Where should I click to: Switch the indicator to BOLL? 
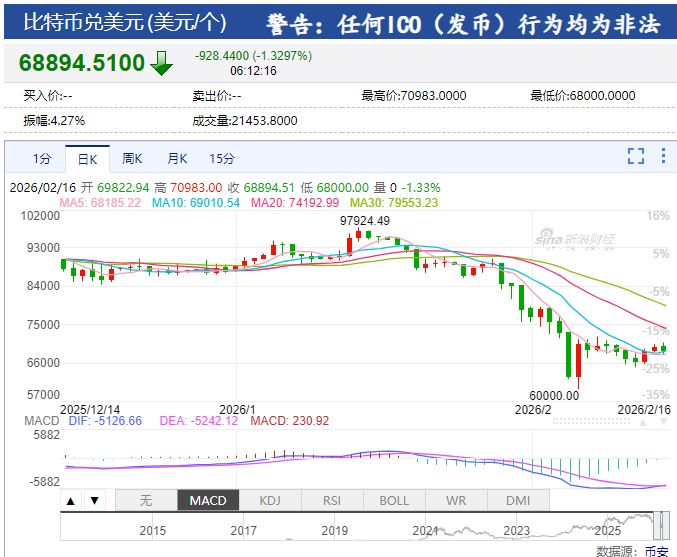(x=394, y=500)
